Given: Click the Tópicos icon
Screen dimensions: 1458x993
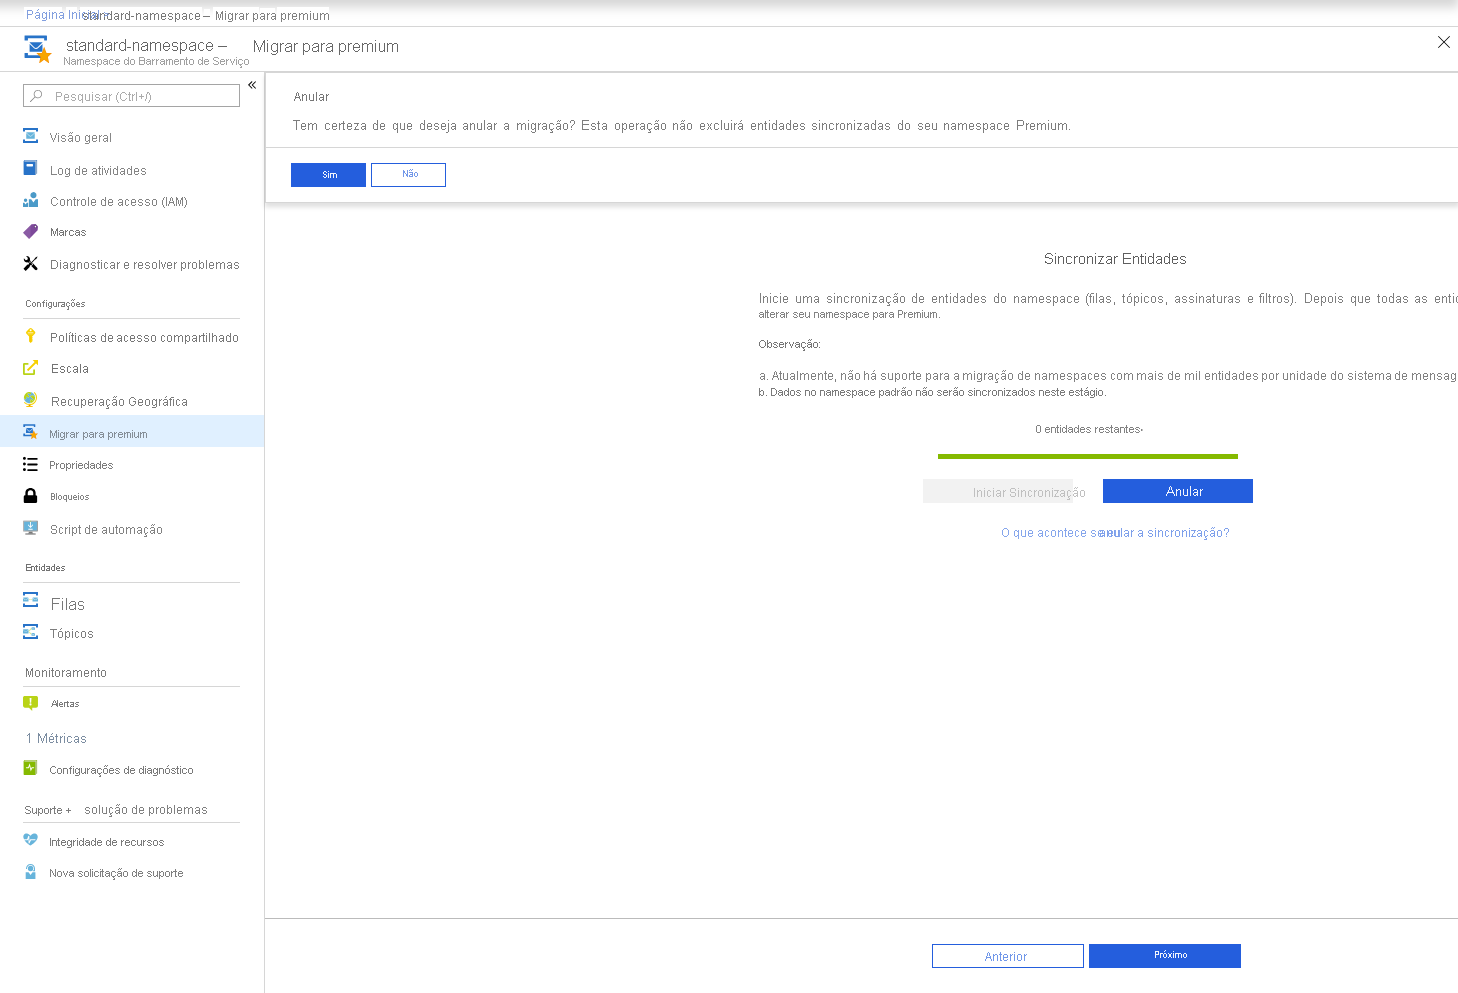Looking at the screenshot, I should click(x=31, y=632).
